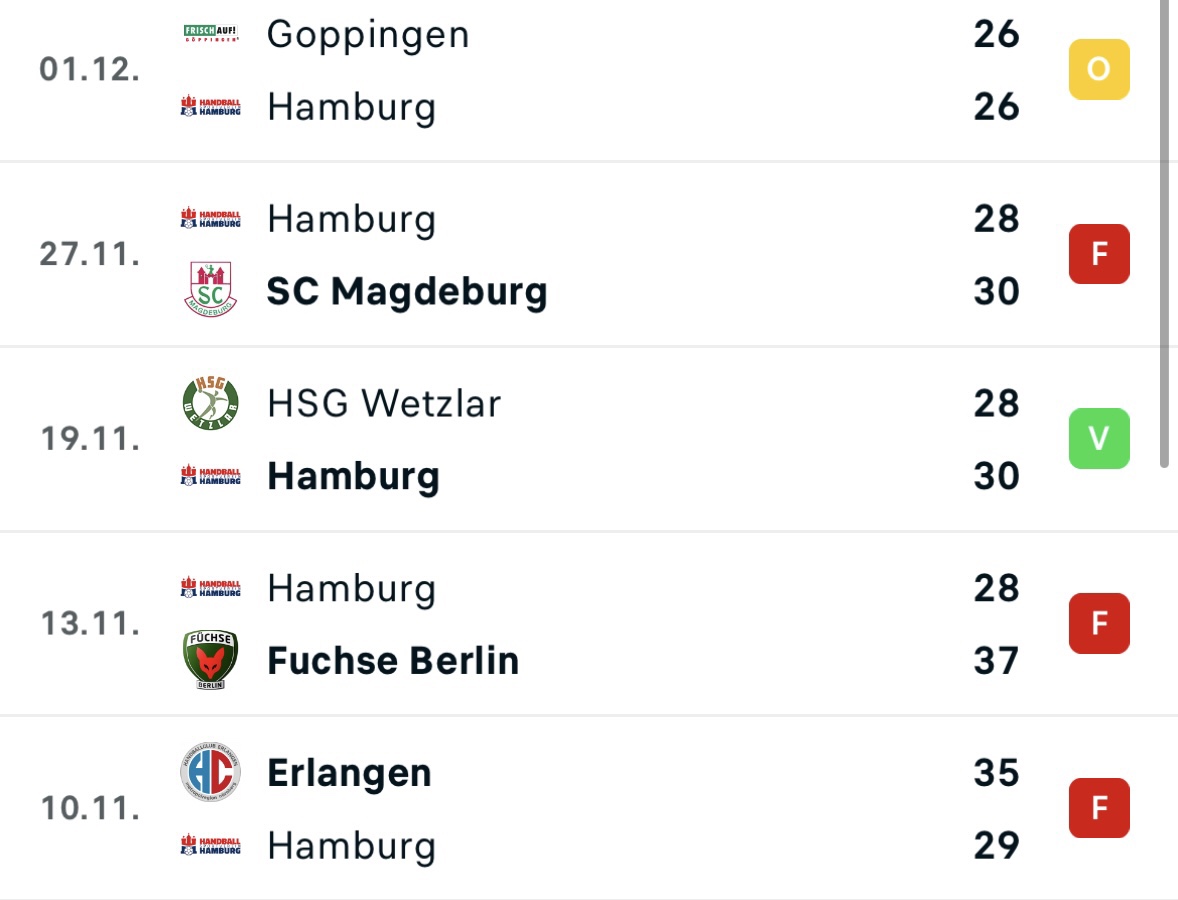Click the HSG Wetzlar round logo
This screenshot has width=1178, height=900.
[210, 403]
